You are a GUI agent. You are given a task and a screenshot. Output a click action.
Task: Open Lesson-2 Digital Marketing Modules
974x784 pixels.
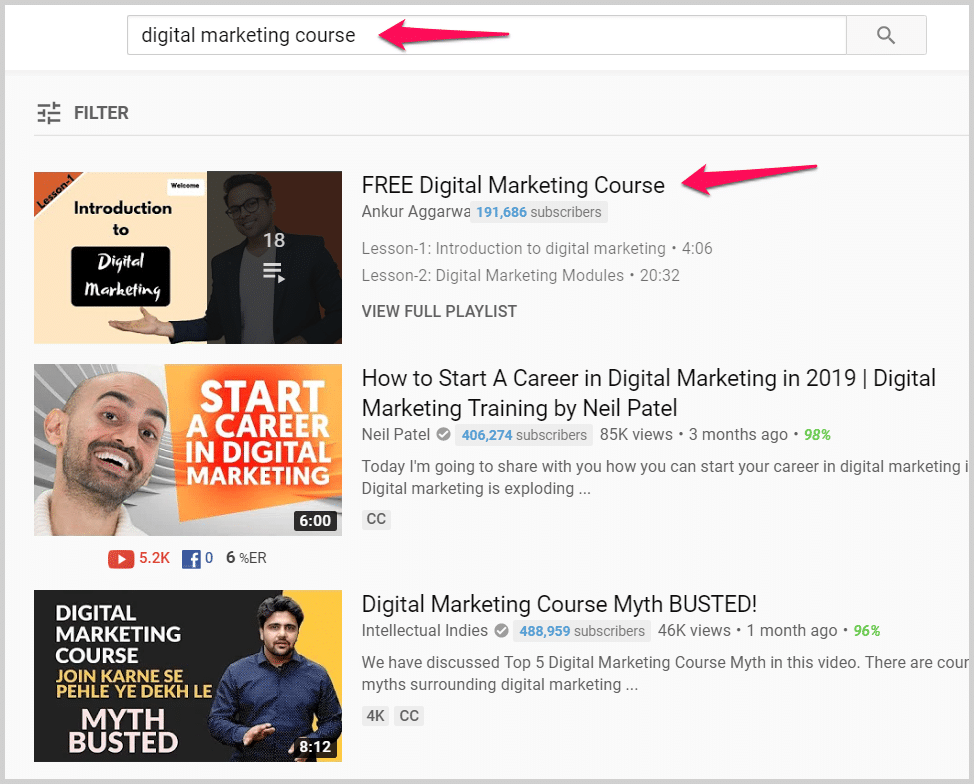pyautogui.click(x=521, y=275)
